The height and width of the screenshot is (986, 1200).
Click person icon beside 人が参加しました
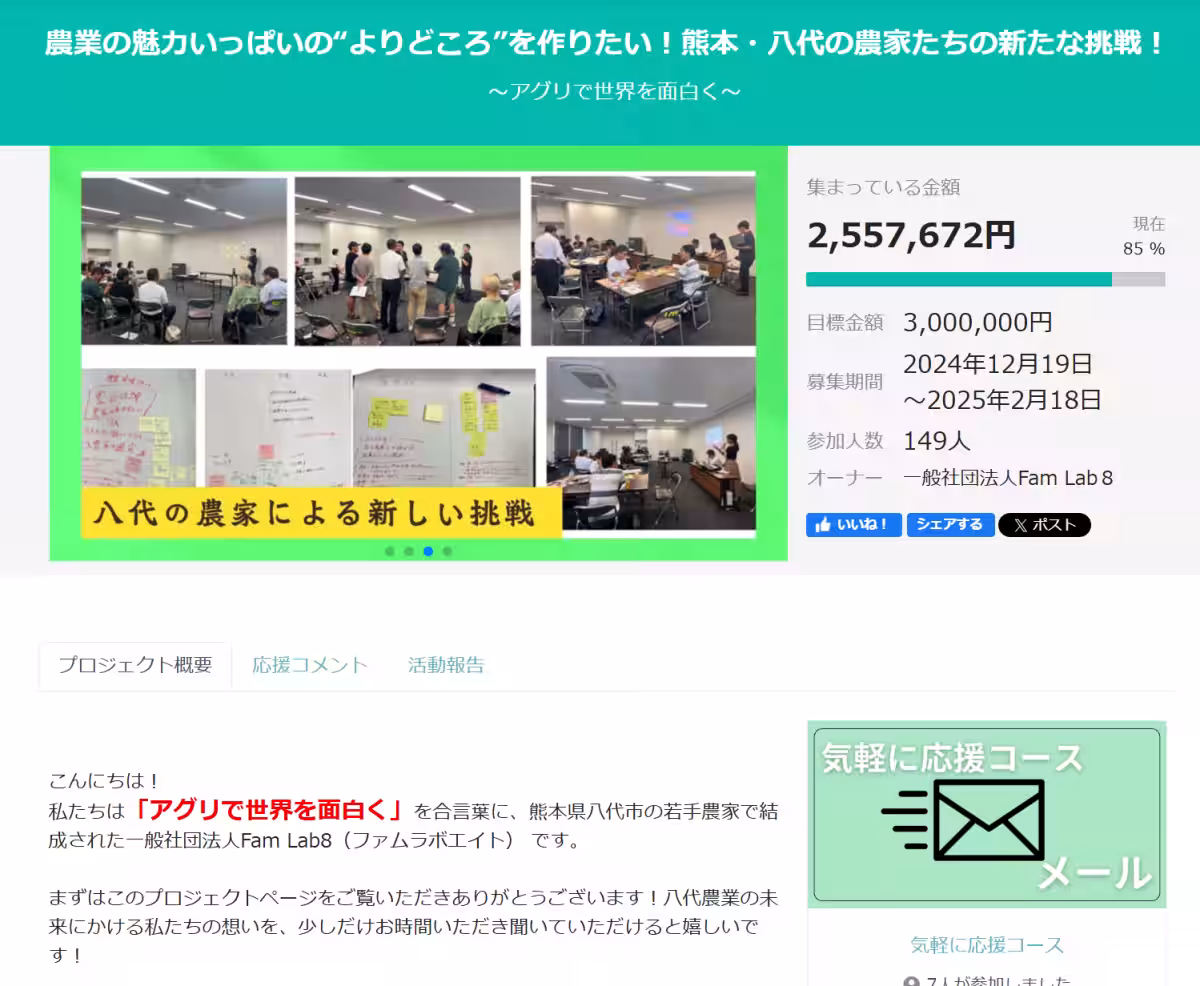pyautogui.click(x=910, y=982)
